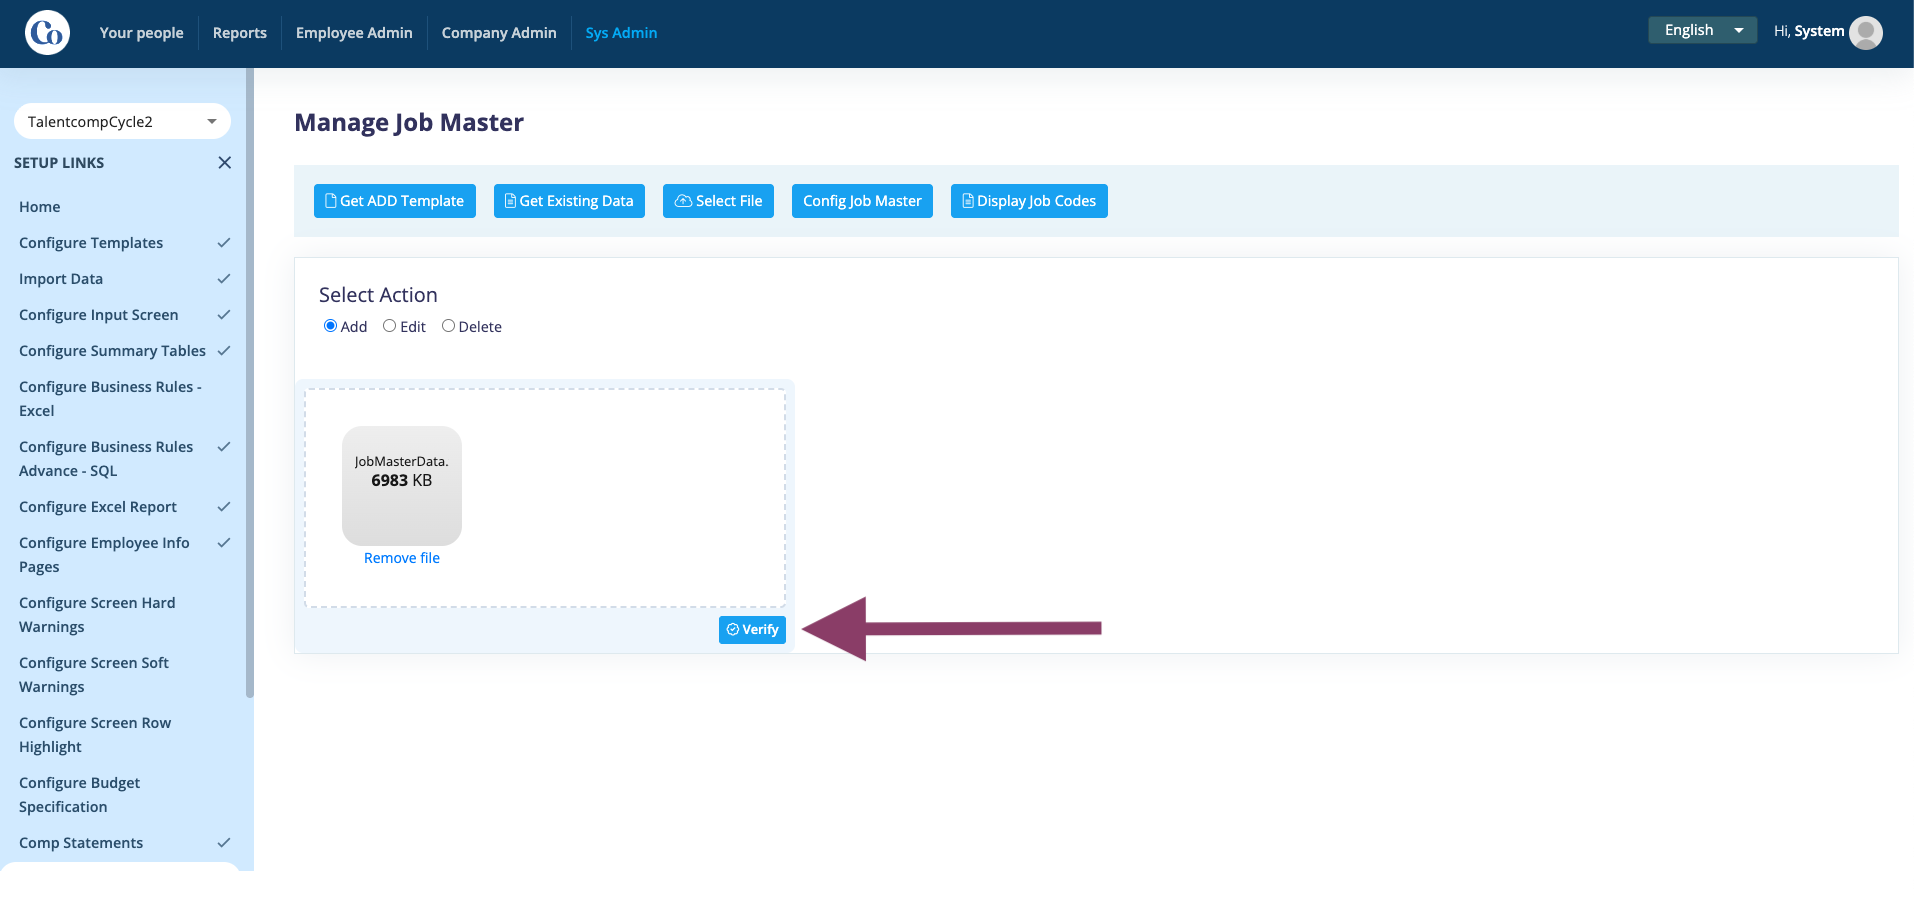1914x903 pixels.
Task: Click the Remove file link
Action: click(402, 558)
